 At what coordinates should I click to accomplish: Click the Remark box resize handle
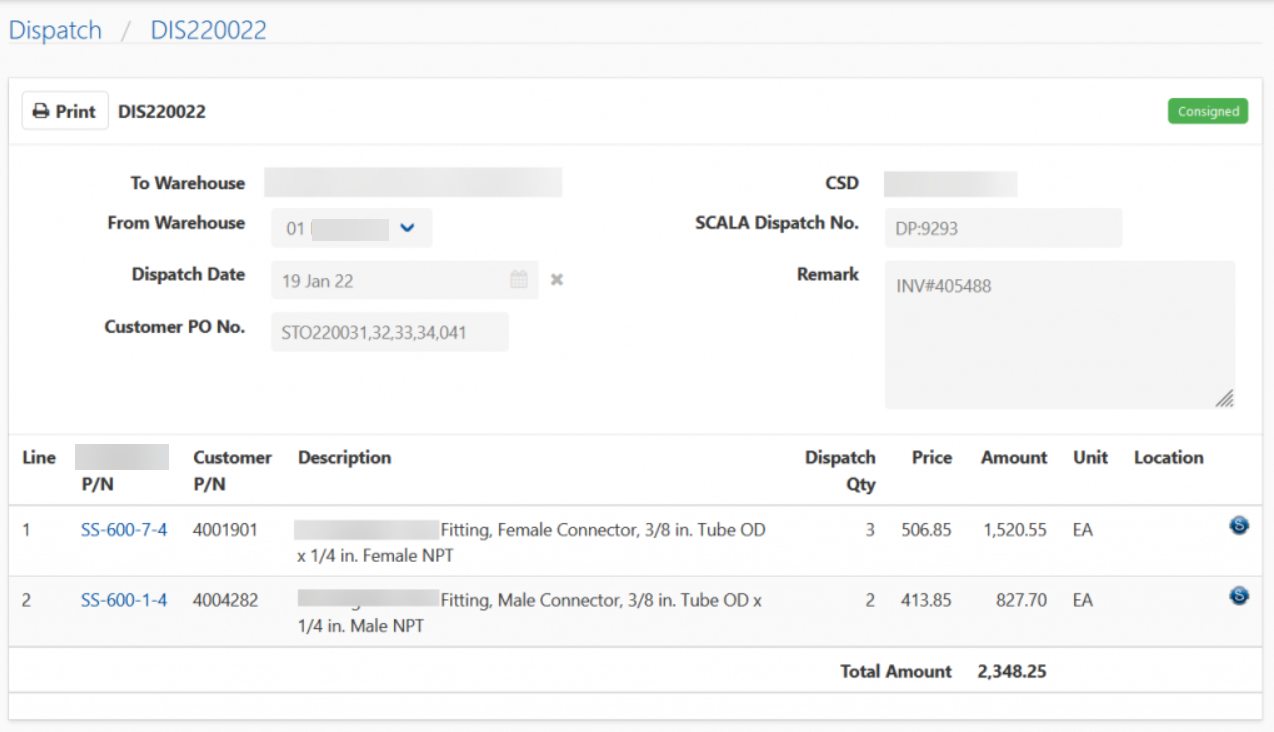click(1224, 398)
